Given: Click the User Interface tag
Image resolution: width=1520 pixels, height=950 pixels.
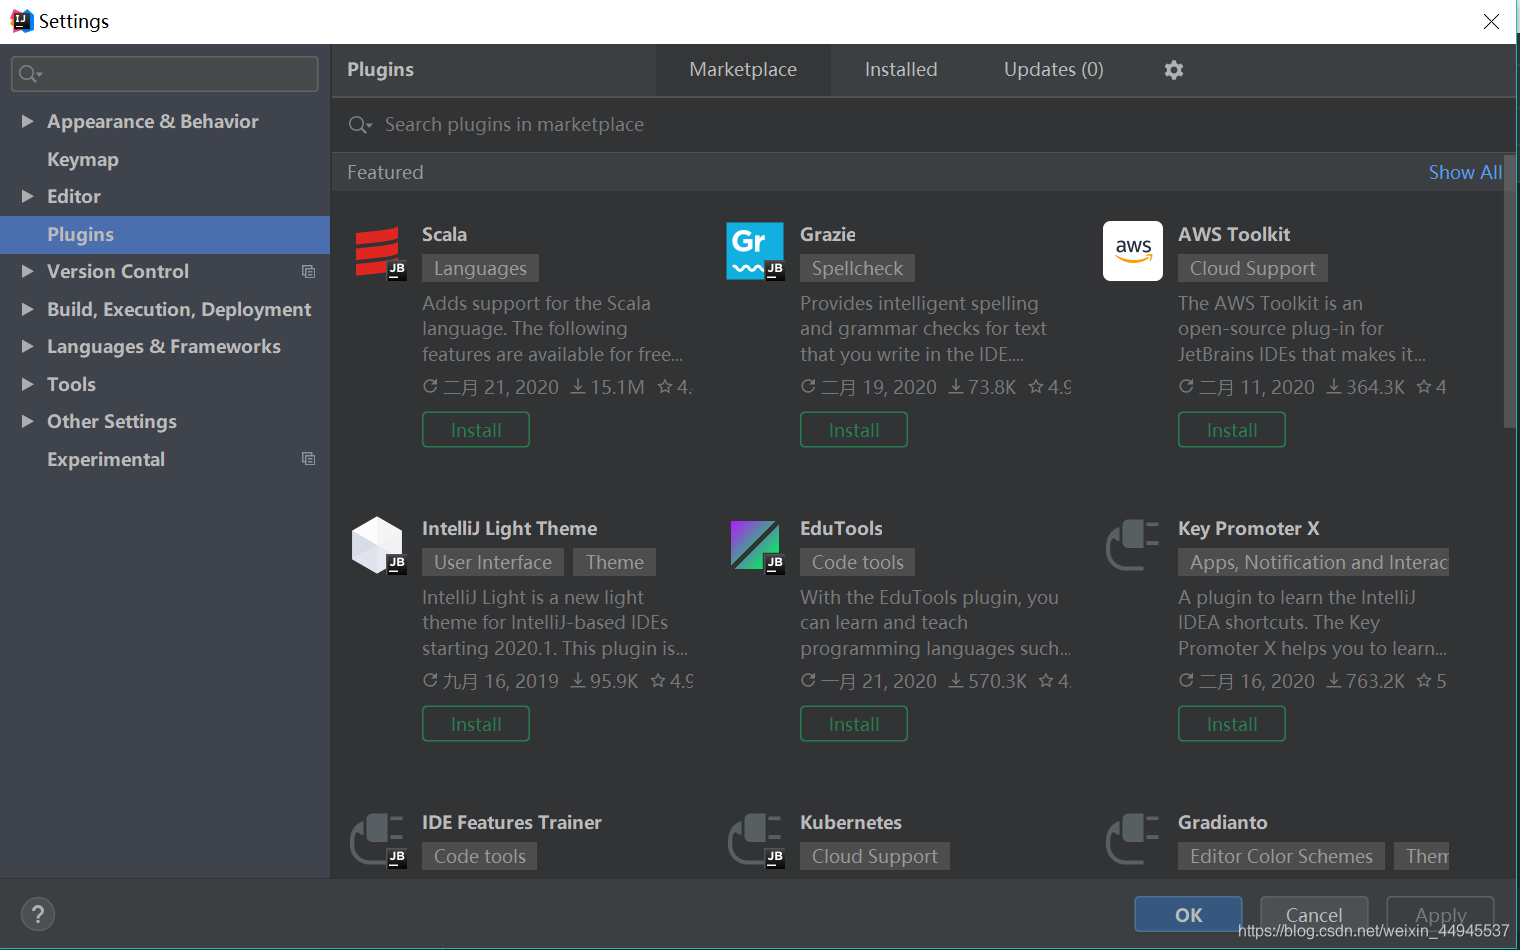Looking at the screenshot, I should (493, 562).
